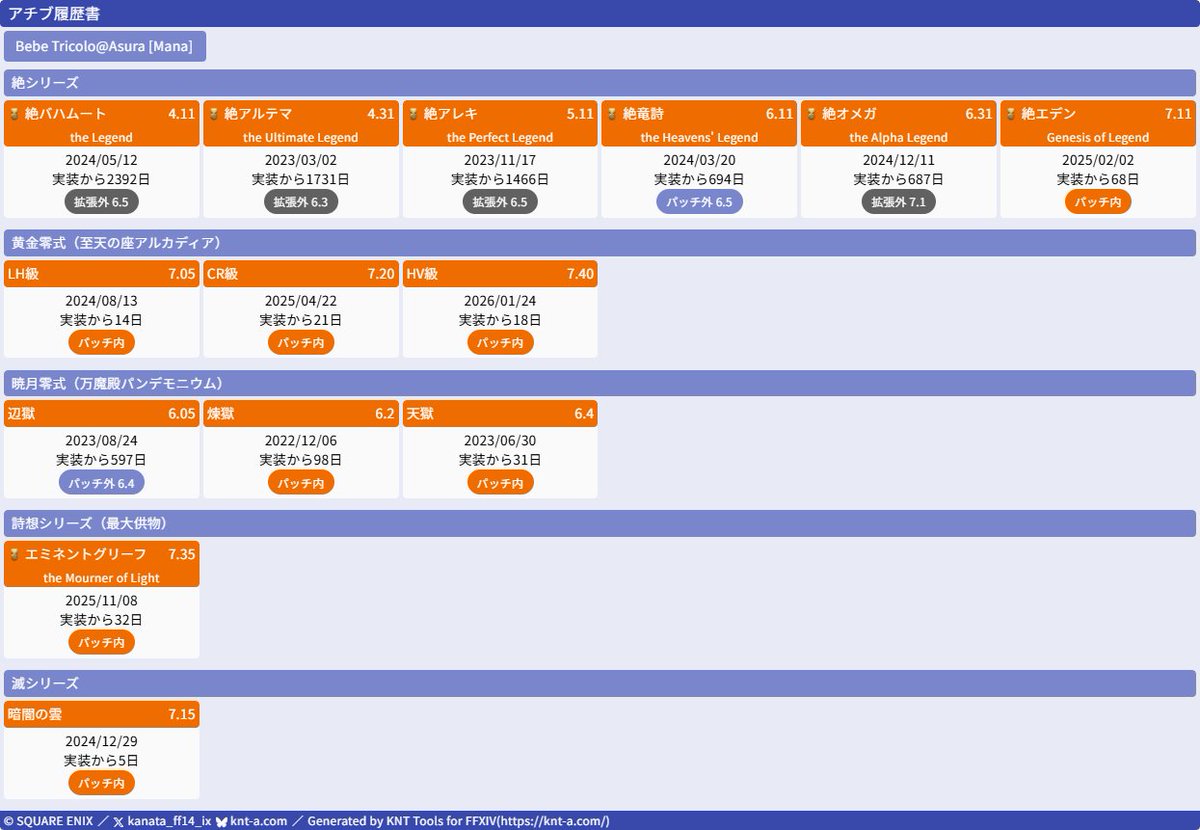Select the CR級 card header
Screen dimensions: 1200x830
[x=301, y=274]
